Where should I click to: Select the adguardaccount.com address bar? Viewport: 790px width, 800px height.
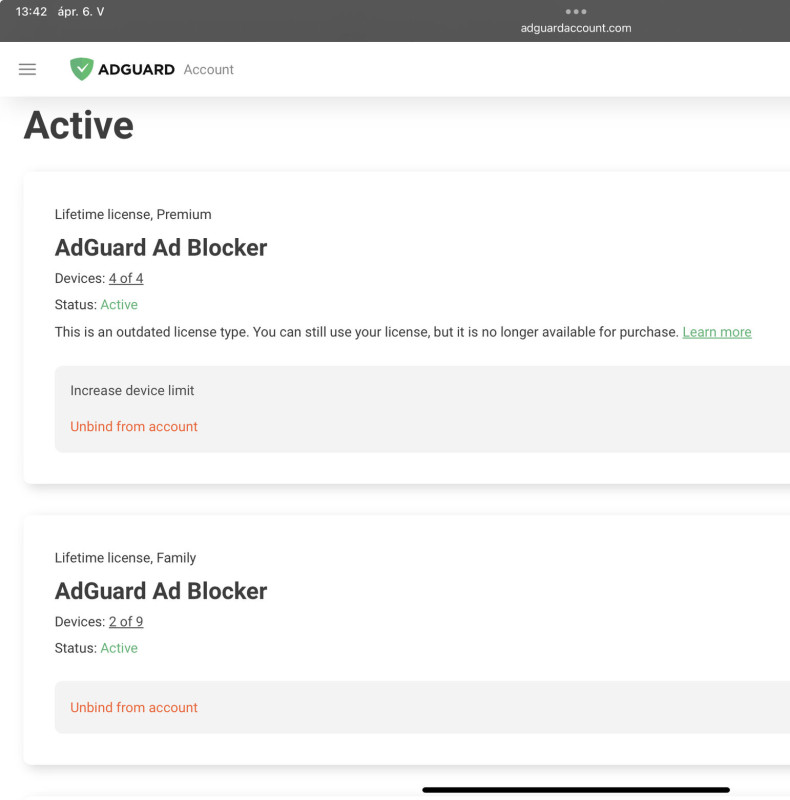point(576,28)
